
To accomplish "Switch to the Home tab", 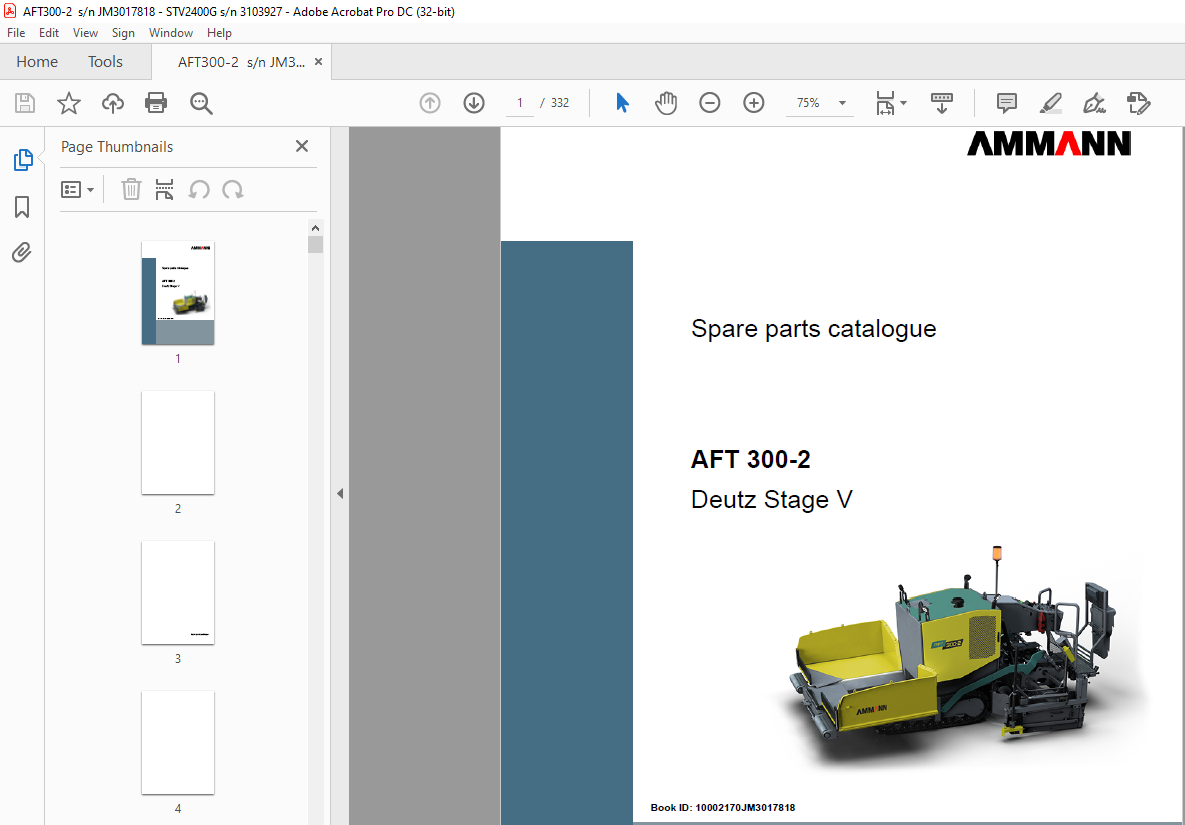I will coord(37,62).
